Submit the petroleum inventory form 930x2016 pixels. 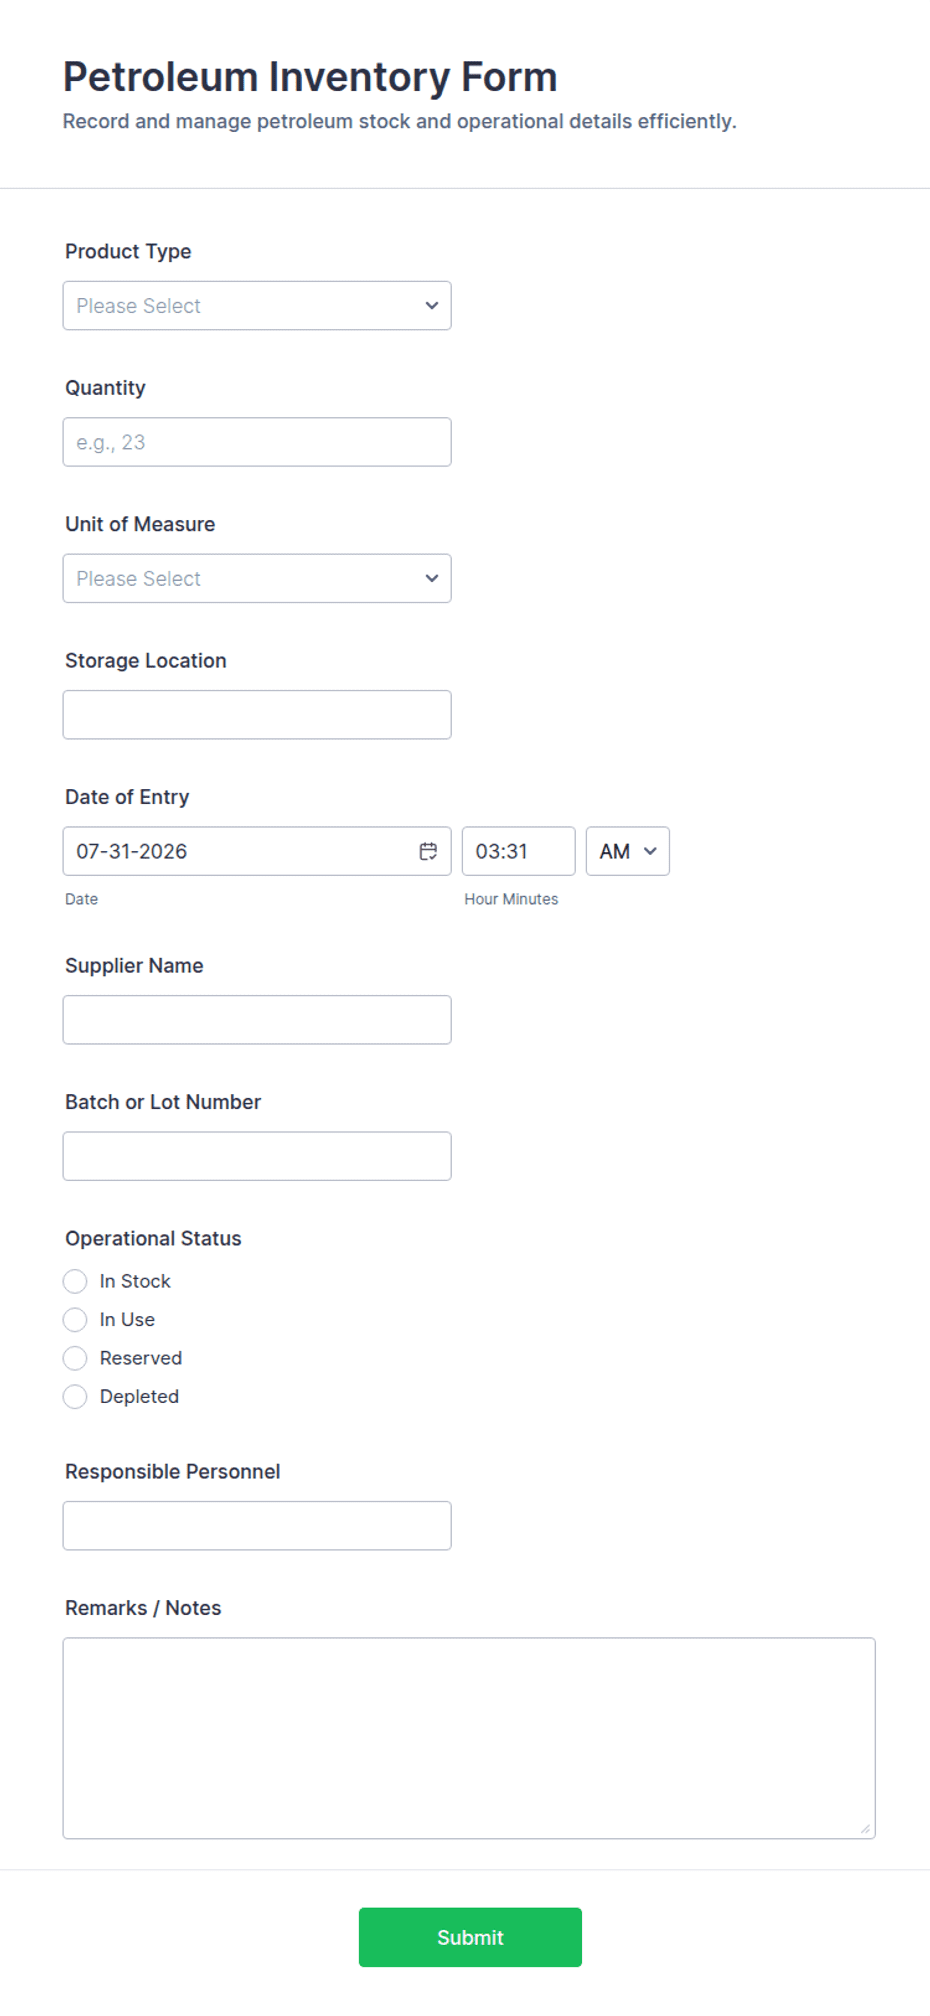[x=470, y=1937]
